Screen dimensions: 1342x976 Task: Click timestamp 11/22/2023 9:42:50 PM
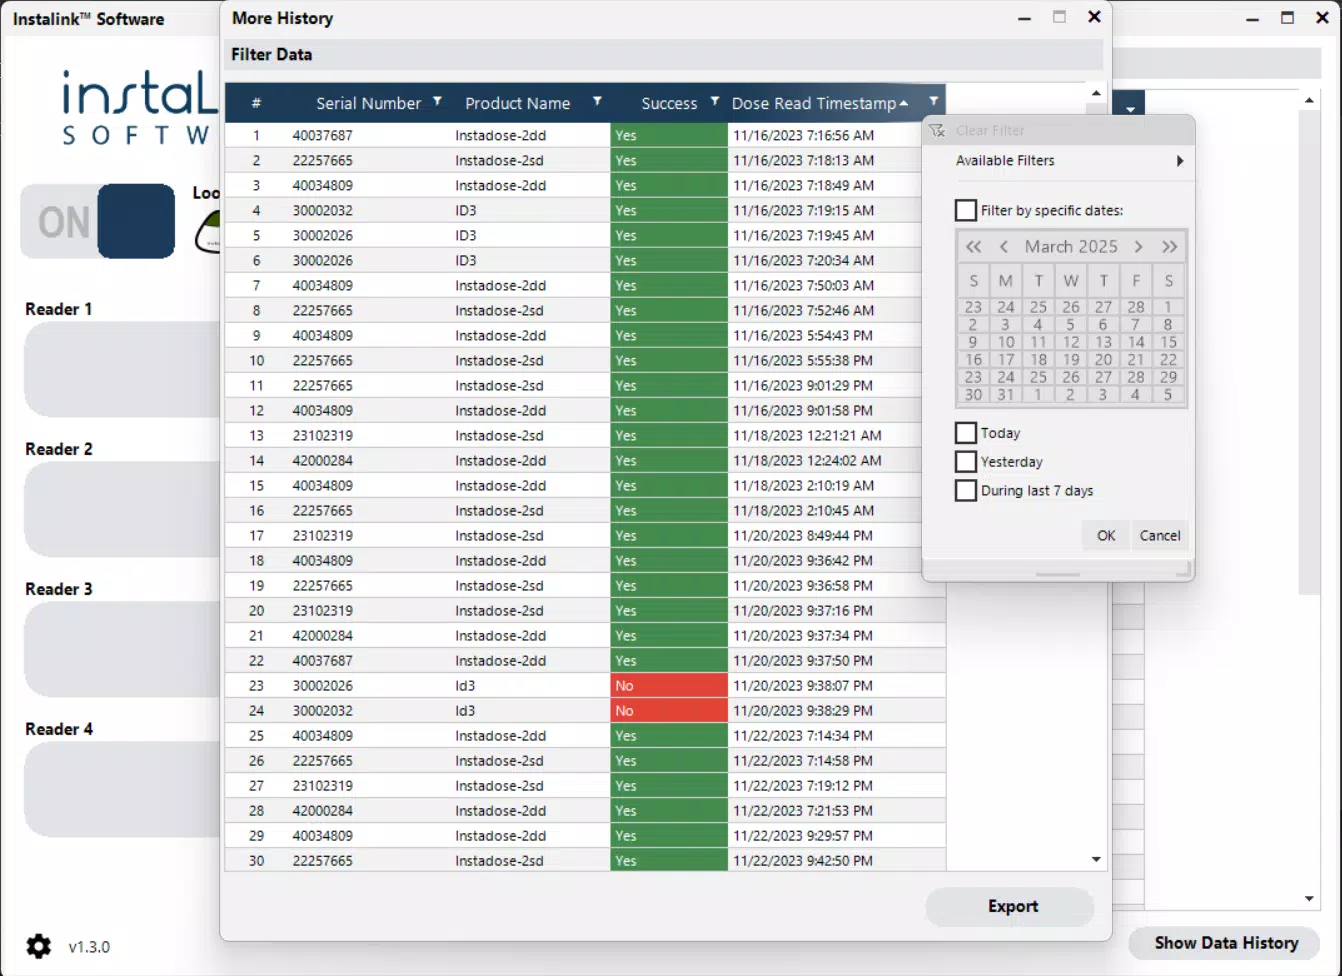tap(803, 860)
